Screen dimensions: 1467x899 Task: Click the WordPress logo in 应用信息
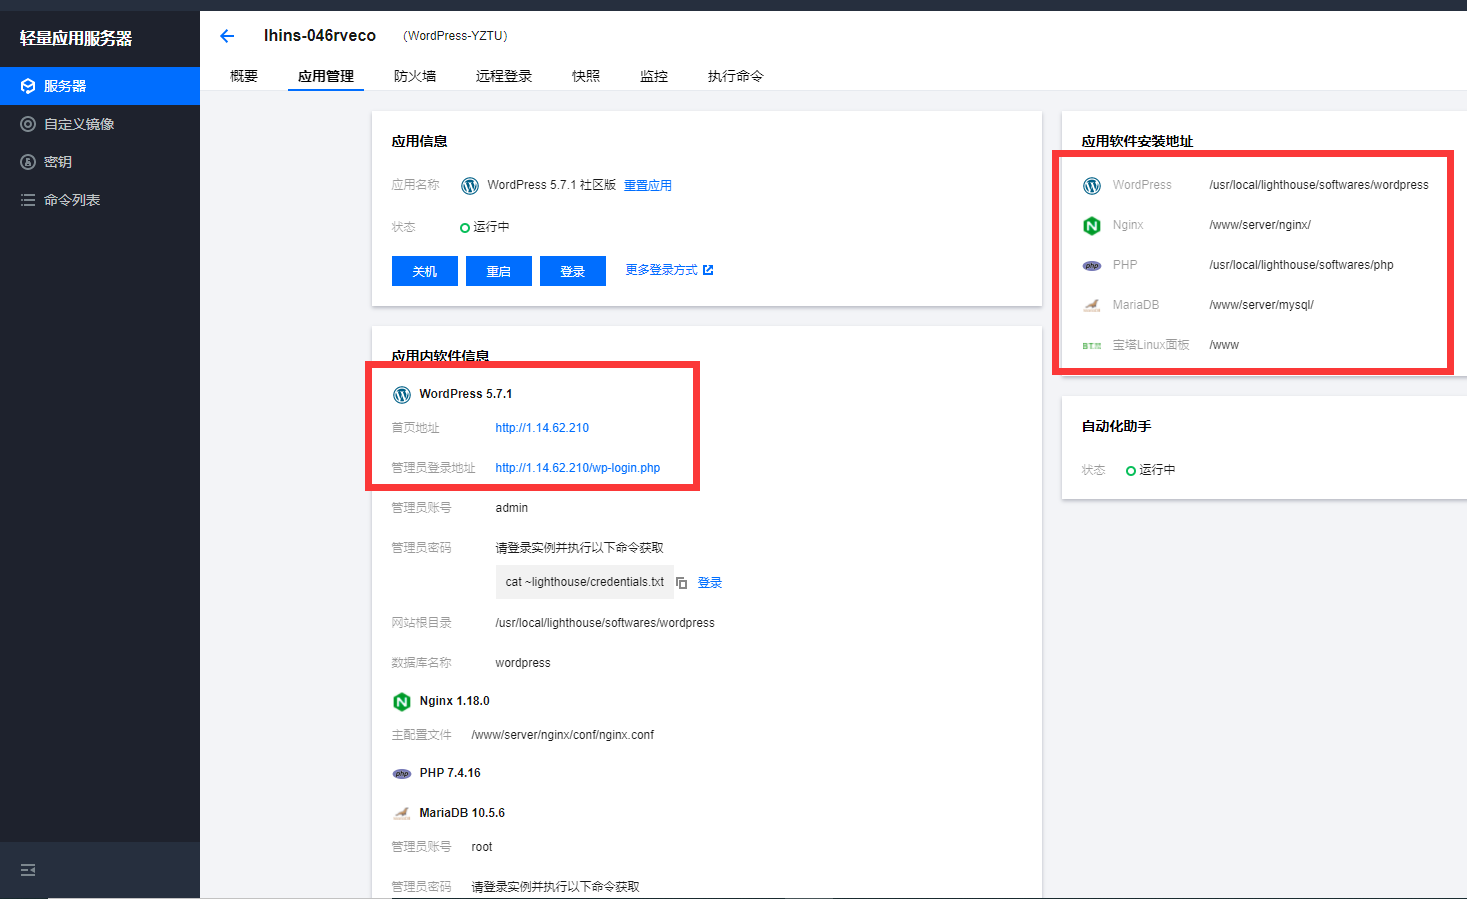[470, 186]
